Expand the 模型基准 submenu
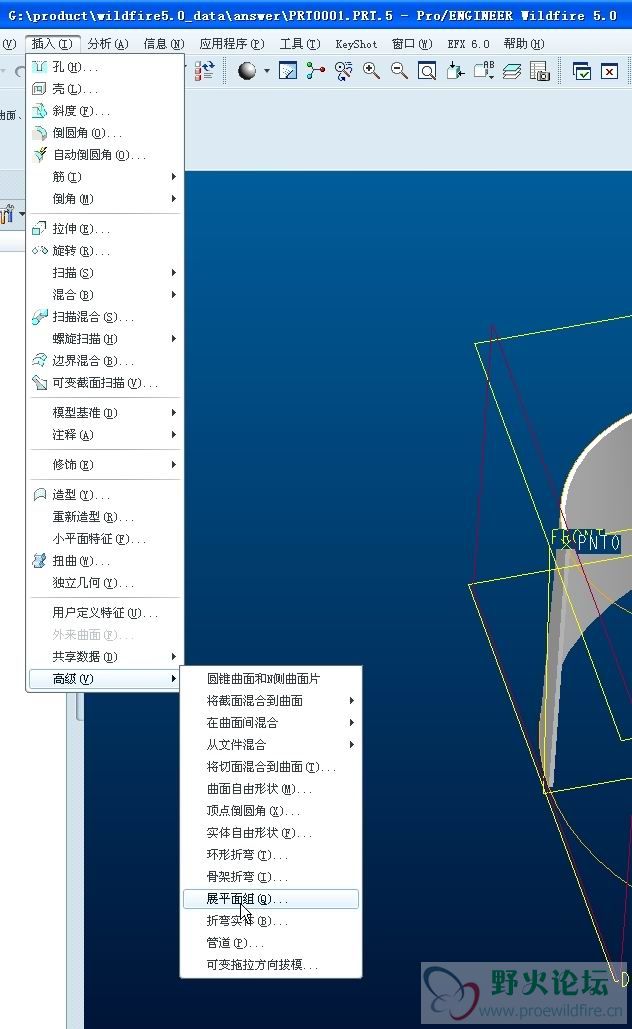The height and width of the screenshot is (1029, 632). pyautogui.click(x=105, y=413)
